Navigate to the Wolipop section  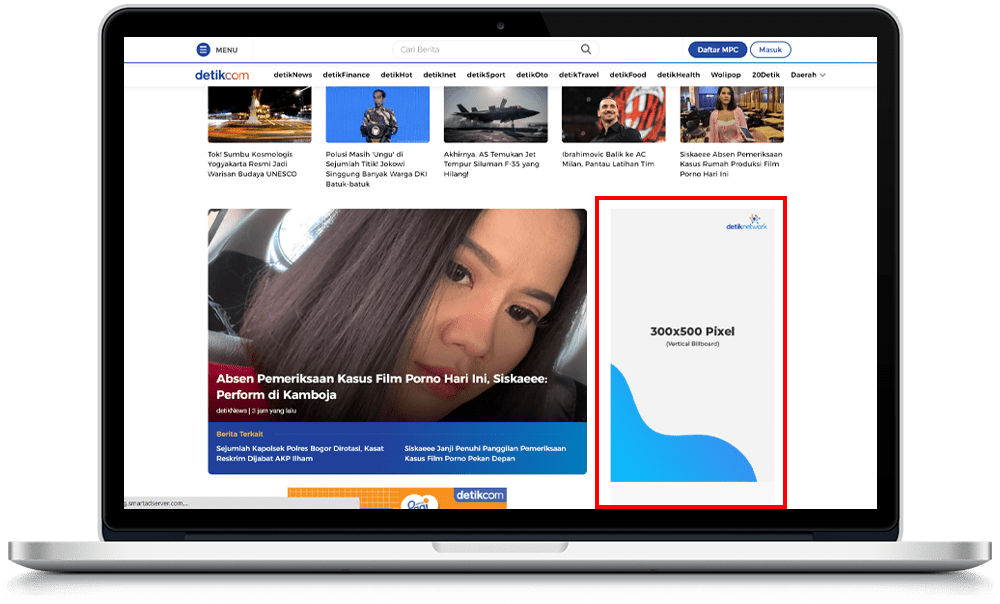[x=726, y=75]
